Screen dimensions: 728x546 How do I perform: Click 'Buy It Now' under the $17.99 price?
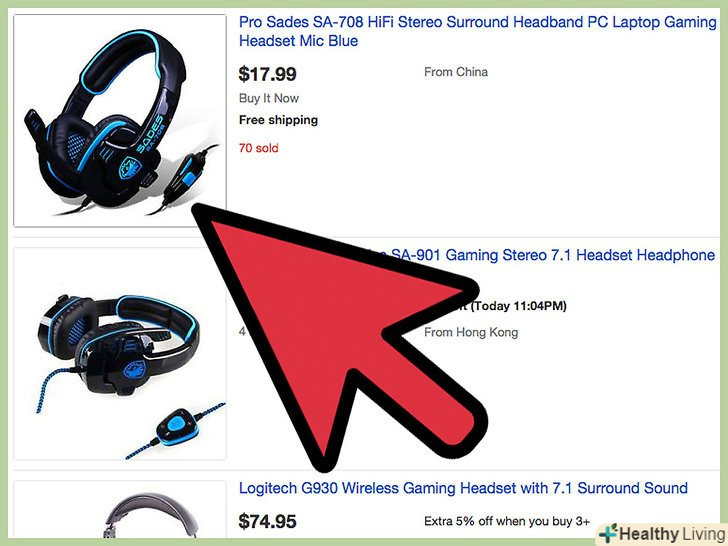(269, 98)
